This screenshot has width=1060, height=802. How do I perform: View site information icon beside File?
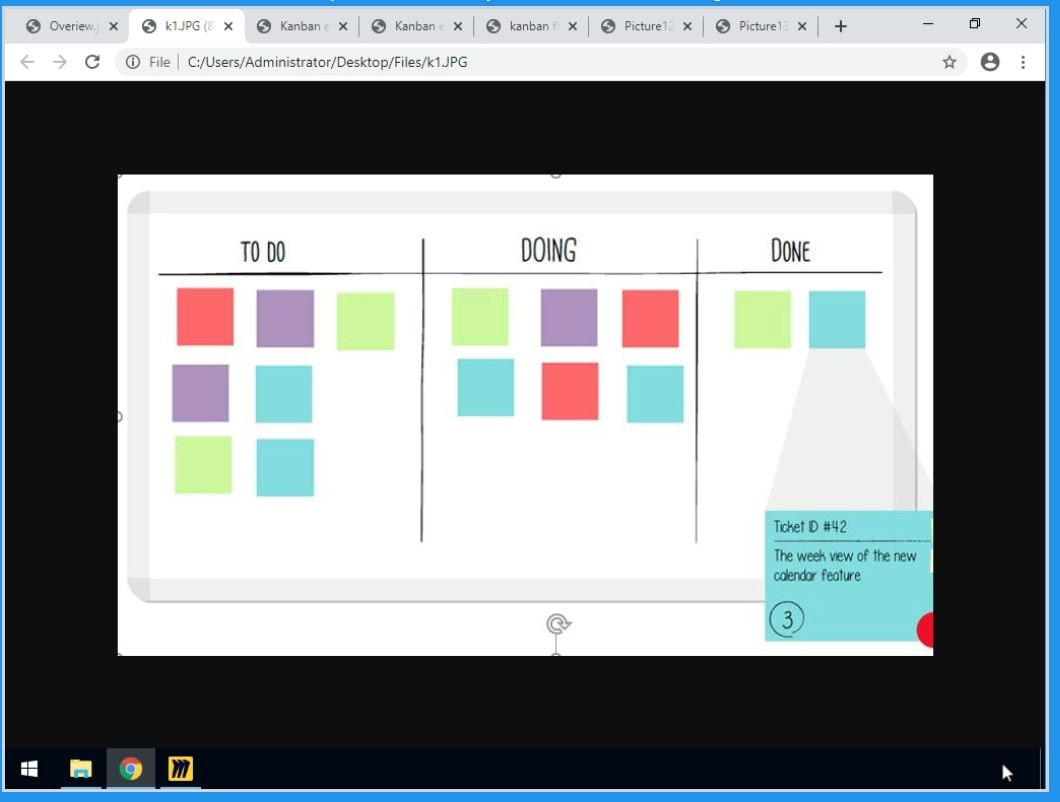click(x=133, y=62)
